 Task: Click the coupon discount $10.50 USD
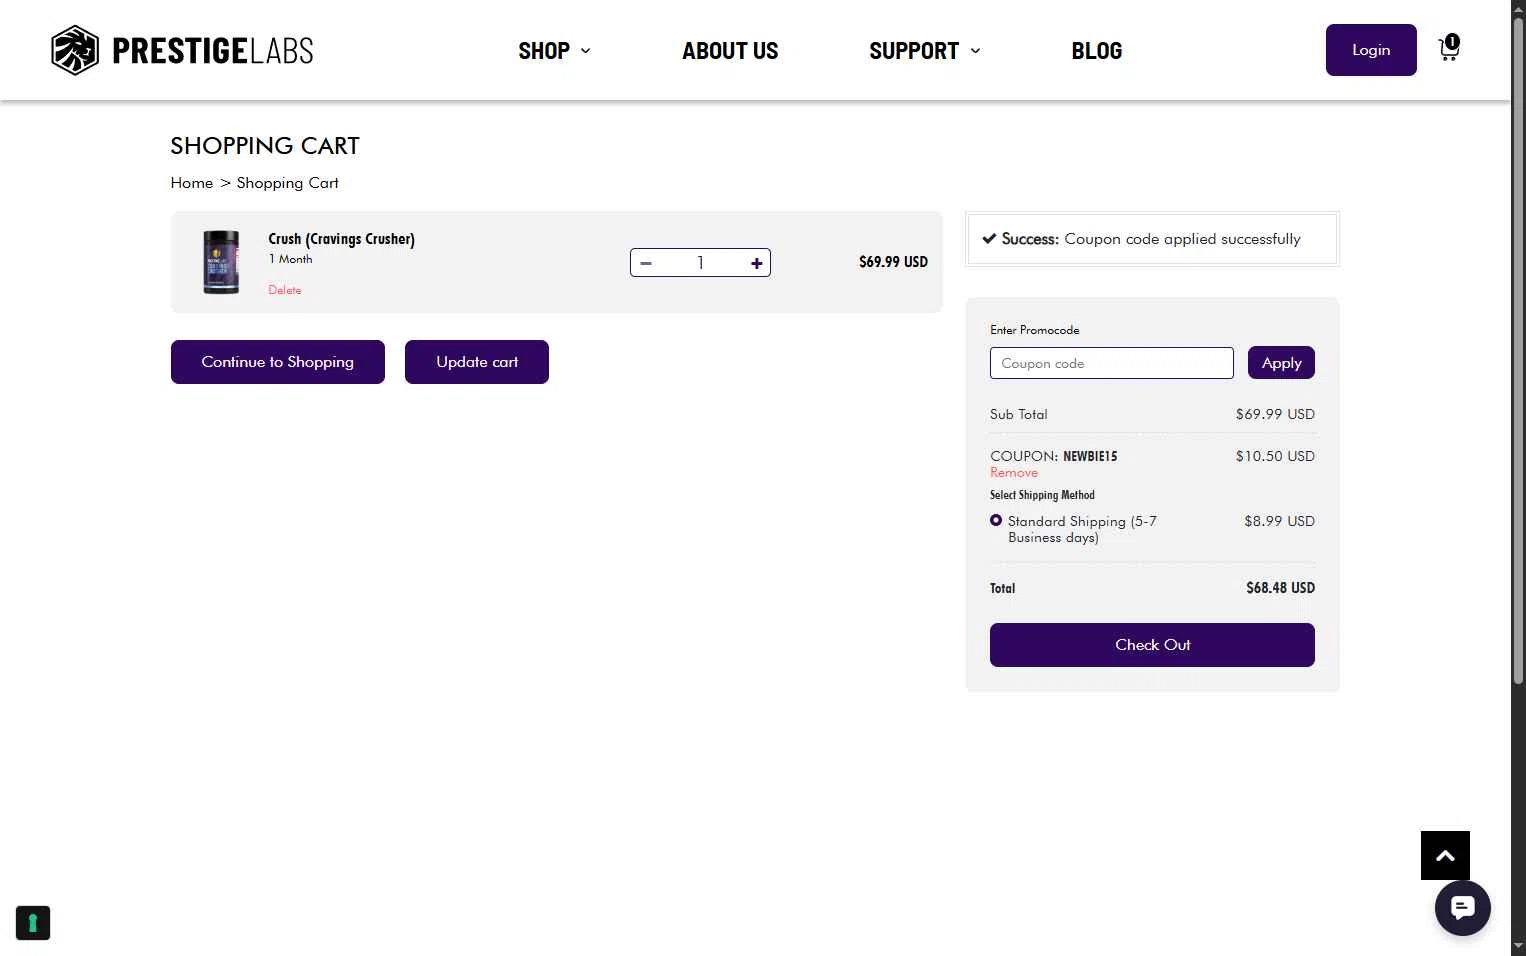coord(1275,456)
